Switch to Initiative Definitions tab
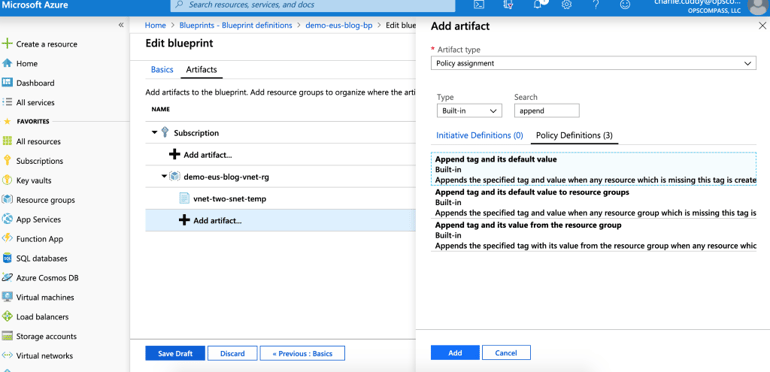 coord(480,135)
